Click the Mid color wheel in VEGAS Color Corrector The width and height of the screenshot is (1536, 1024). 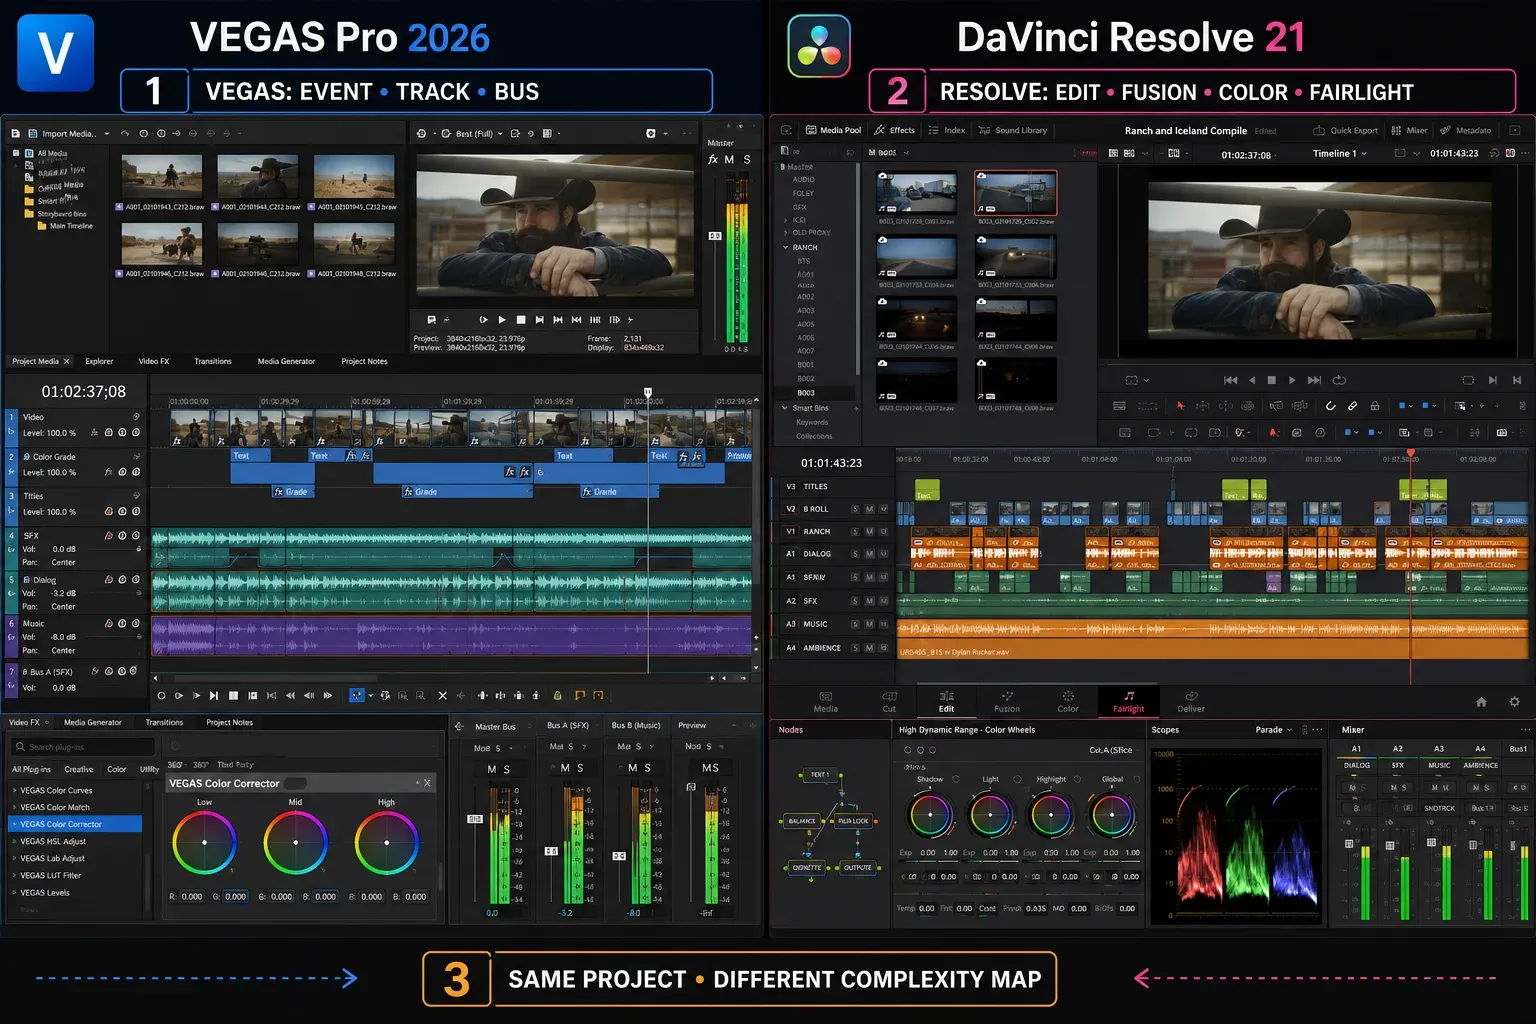coord(296,842)
